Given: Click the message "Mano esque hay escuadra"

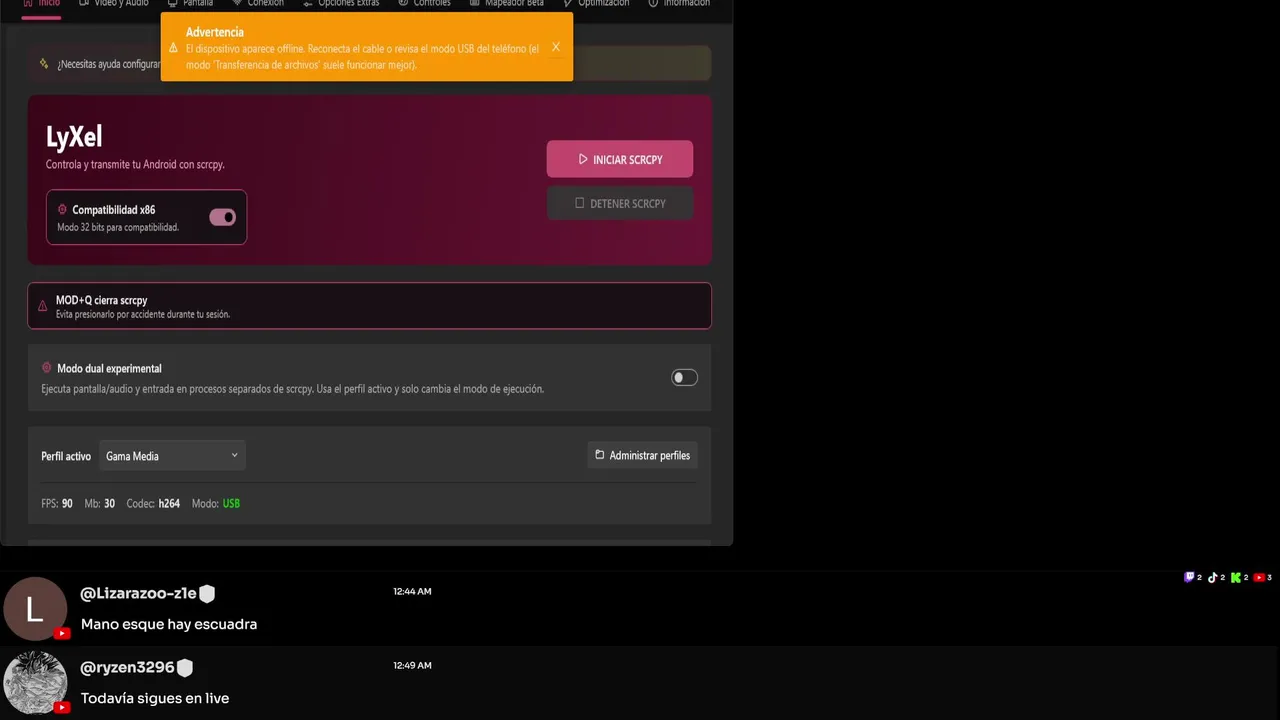Looking at the screenshot, I should click(169, 624).
